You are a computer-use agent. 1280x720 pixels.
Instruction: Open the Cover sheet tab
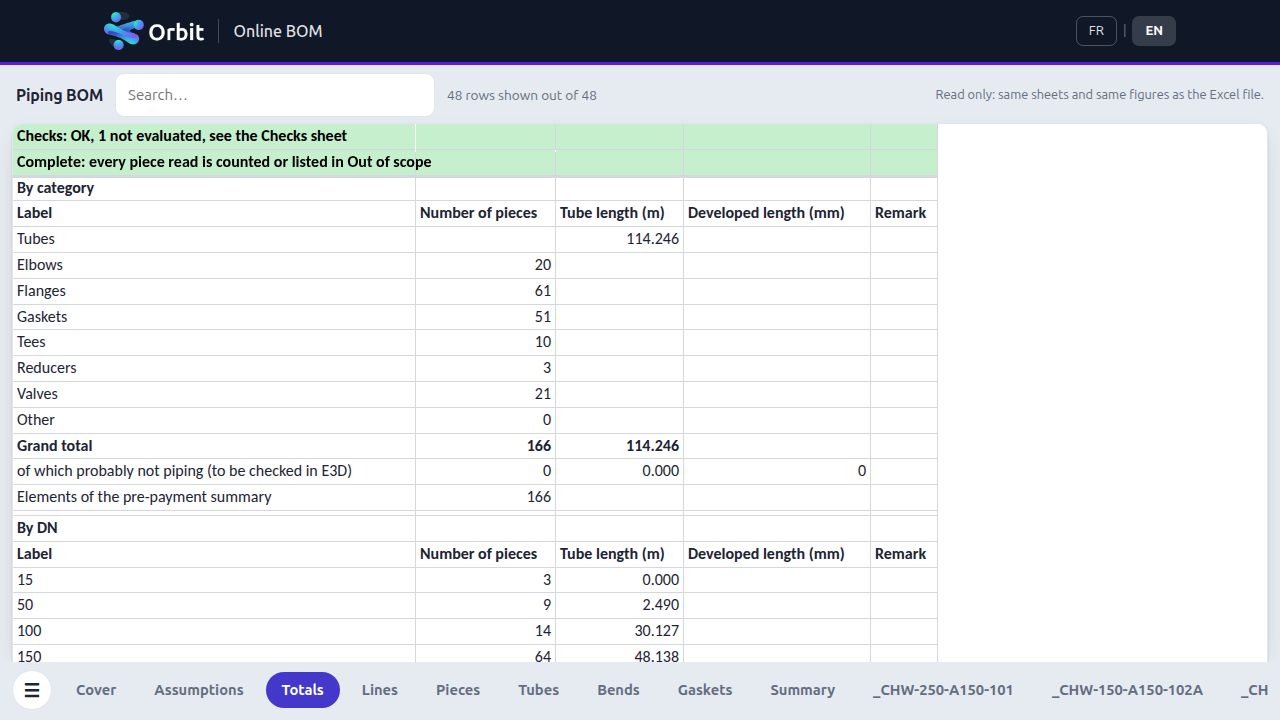pyautogui.click(x=96, y=690)
